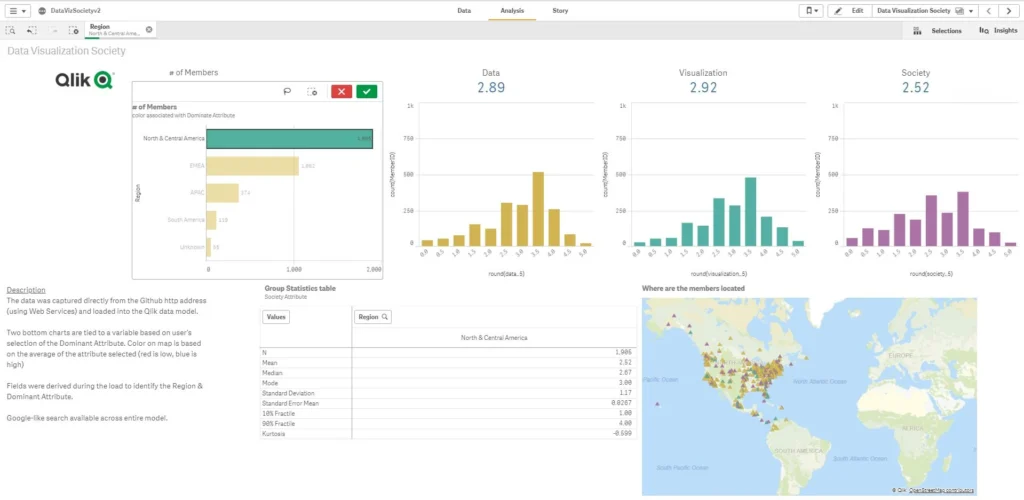The width and height of the screenshot is (1024, 500).
Task: Go to the previous sheet arrow
Action: tap(988, 10)
